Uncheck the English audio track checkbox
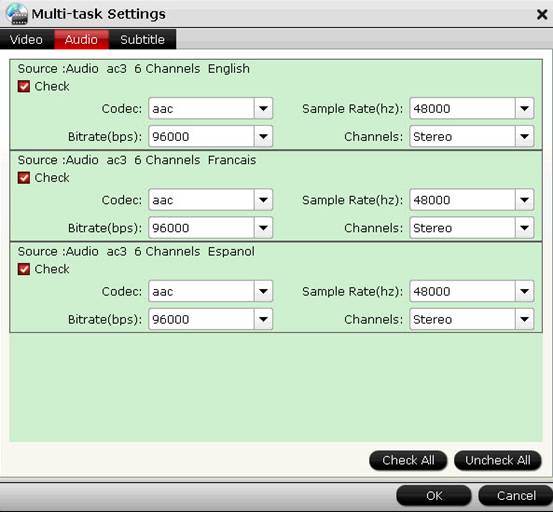This screenshot has width=553, height=512. click(x=24, y=86)
